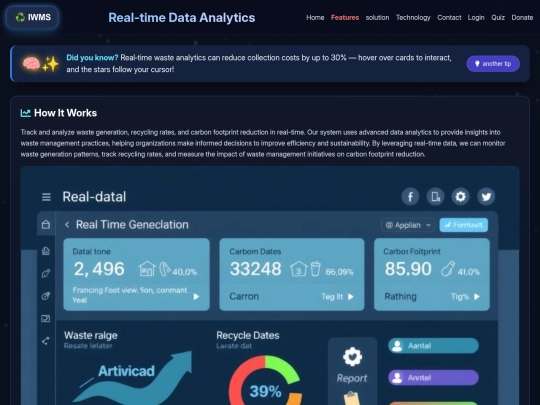Screen dimensions: 540x405
Task: Select the teal Aantal user pill
Action: click(433, 346)
